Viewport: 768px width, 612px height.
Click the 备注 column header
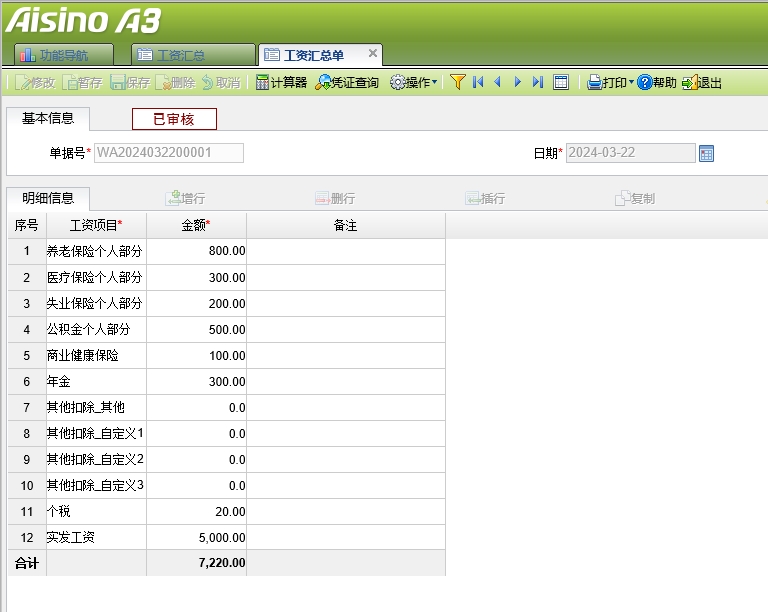pos(346,225)
